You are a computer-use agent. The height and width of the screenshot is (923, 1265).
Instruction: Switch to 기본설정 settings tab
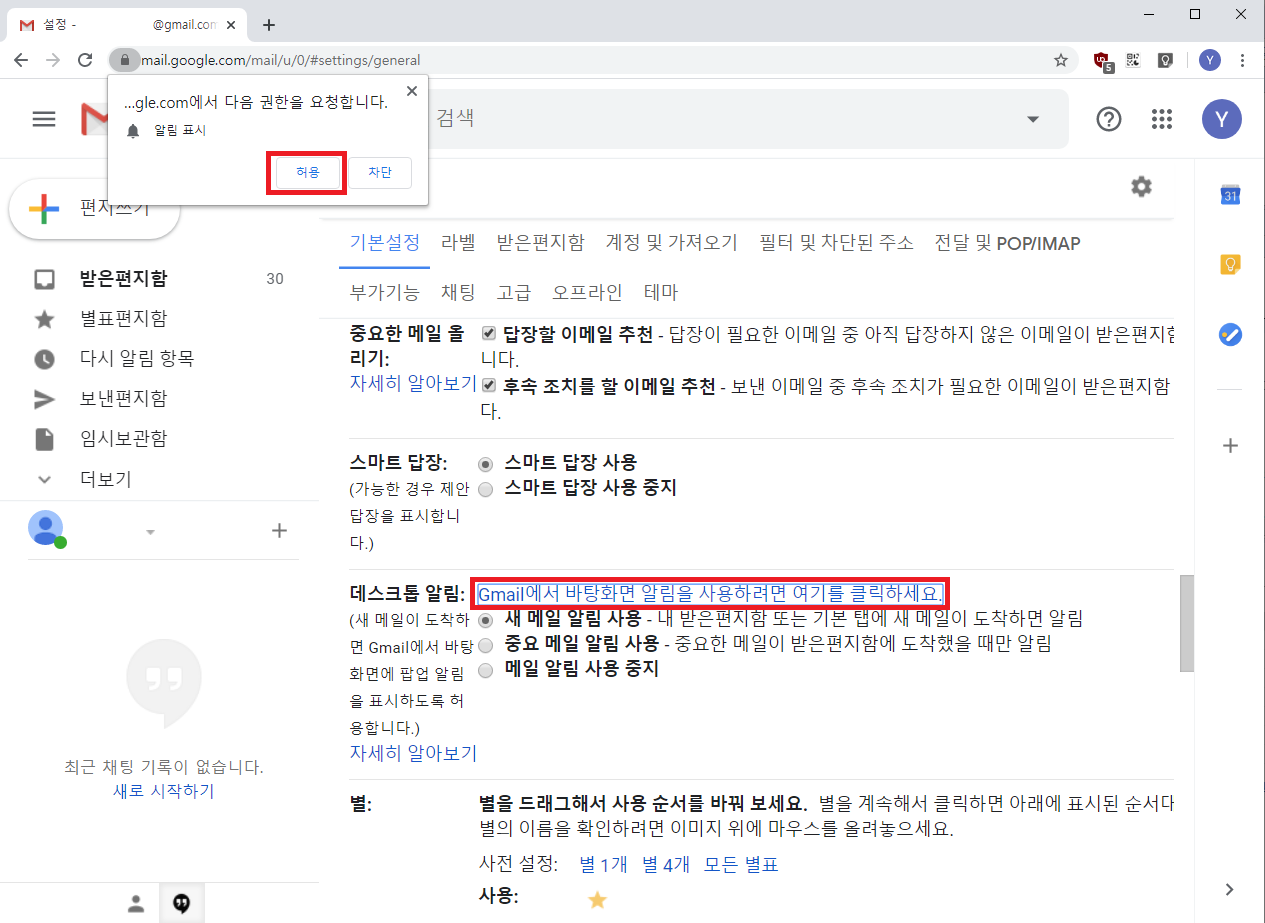tap(384, 243)
